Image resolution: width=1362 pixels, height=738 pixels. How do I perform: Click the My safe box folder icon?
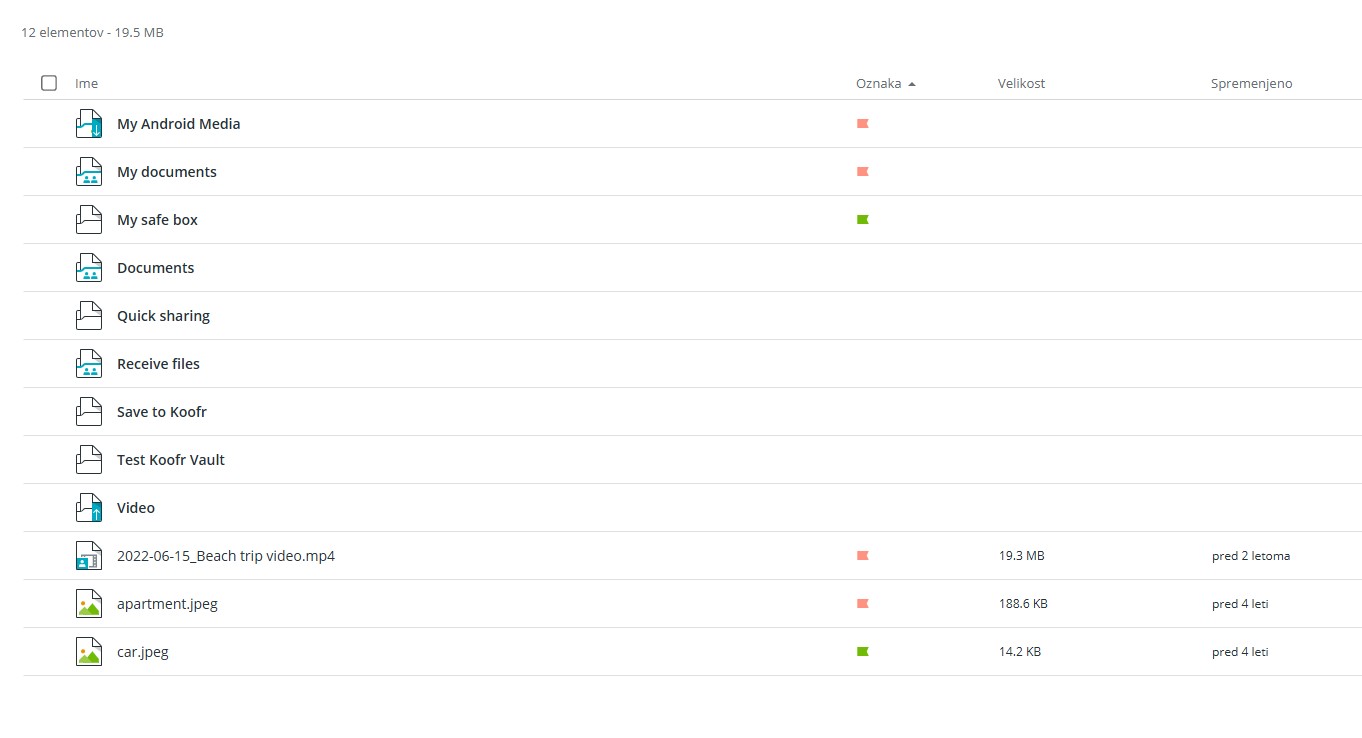[x=89, y=220]
